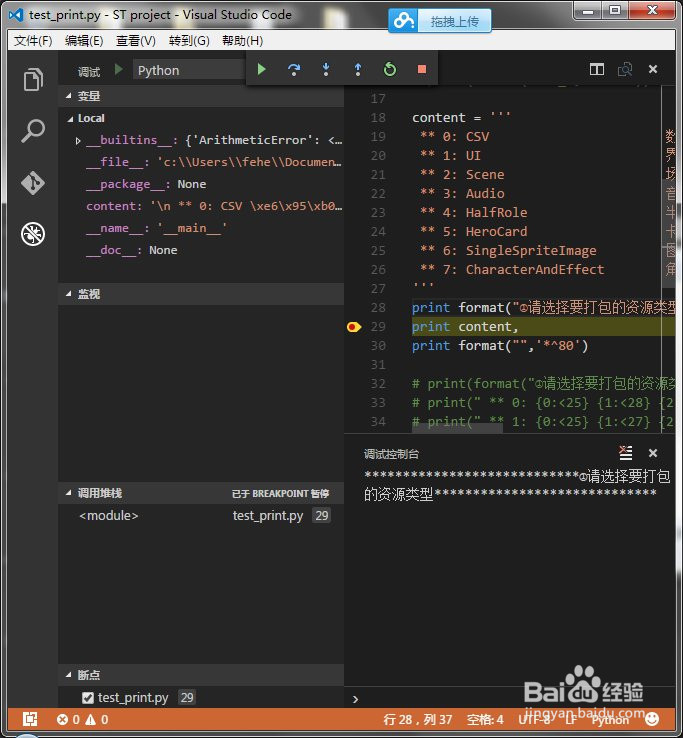Click the 已于 BREAKPOINT 暂停 status label

[x=280, y=493]
